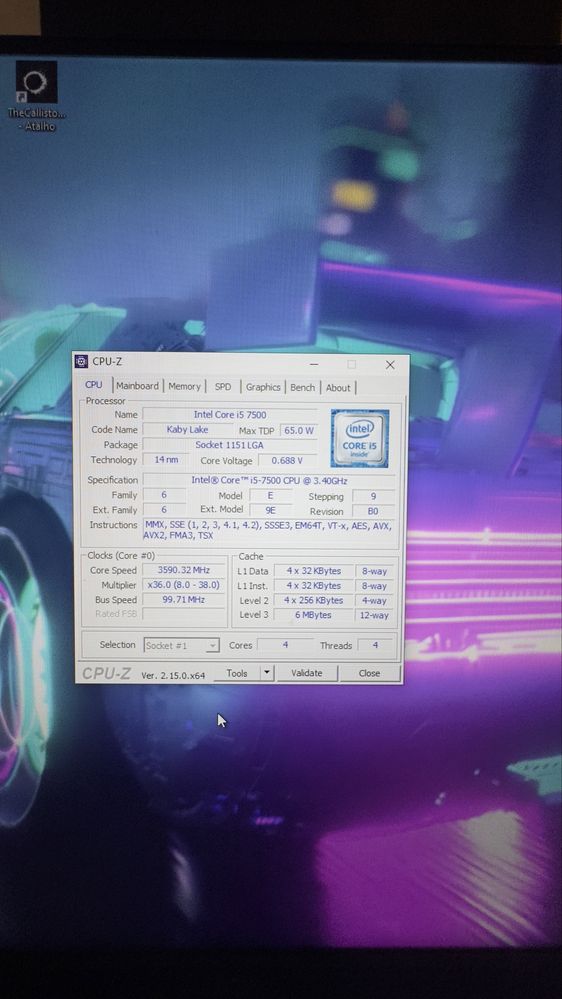Viewport: 562px width, 999px height.
Task: Click the Validate button
Action: (306, 673)
